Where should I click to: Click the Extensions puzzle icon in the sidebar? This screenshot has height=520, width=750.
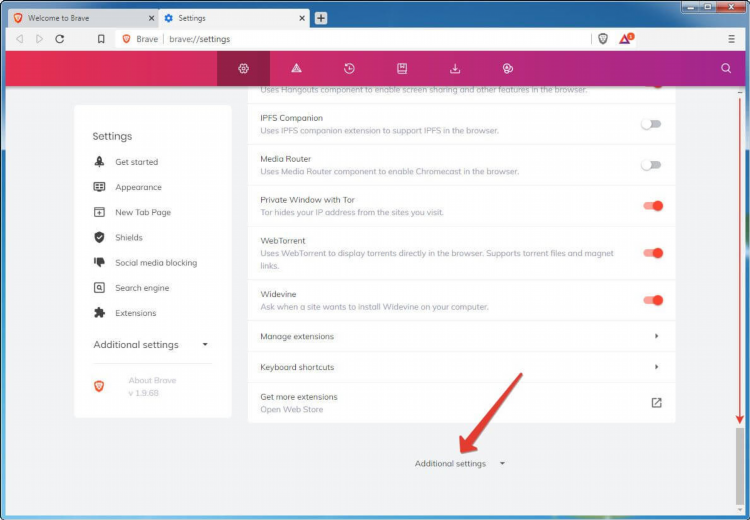(99, 313)
